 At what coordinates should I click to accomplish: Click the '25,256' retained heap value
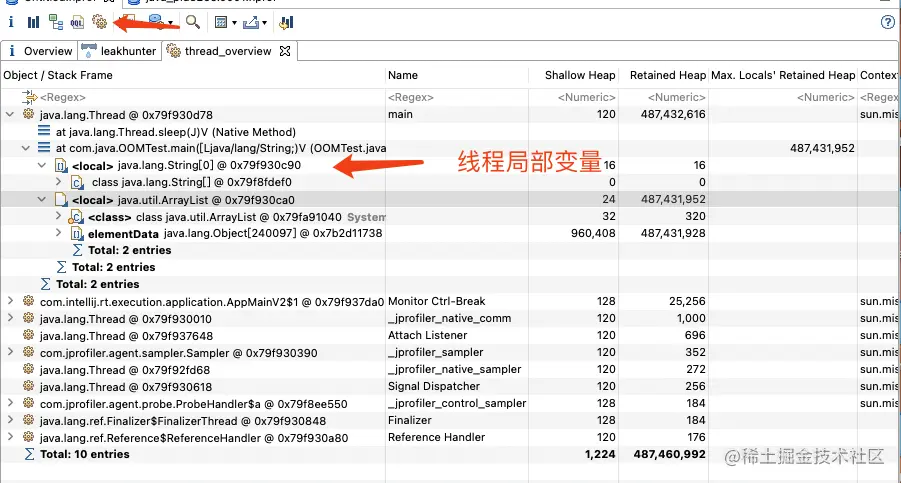point(687,301)
